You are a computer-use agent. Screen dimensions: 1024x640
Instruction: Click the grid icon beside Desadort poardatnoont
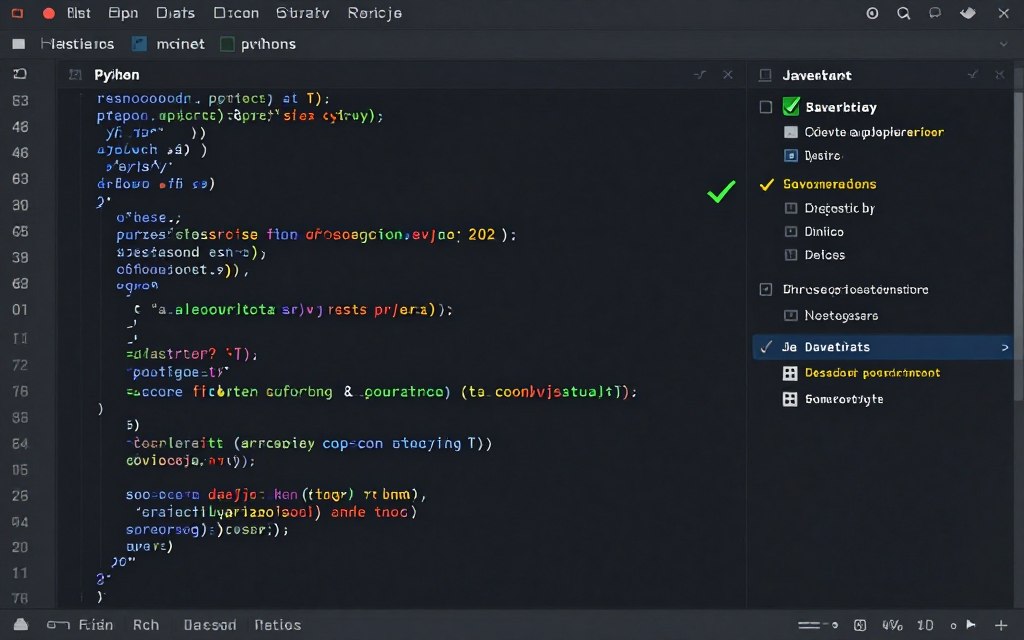click(790, 373)
